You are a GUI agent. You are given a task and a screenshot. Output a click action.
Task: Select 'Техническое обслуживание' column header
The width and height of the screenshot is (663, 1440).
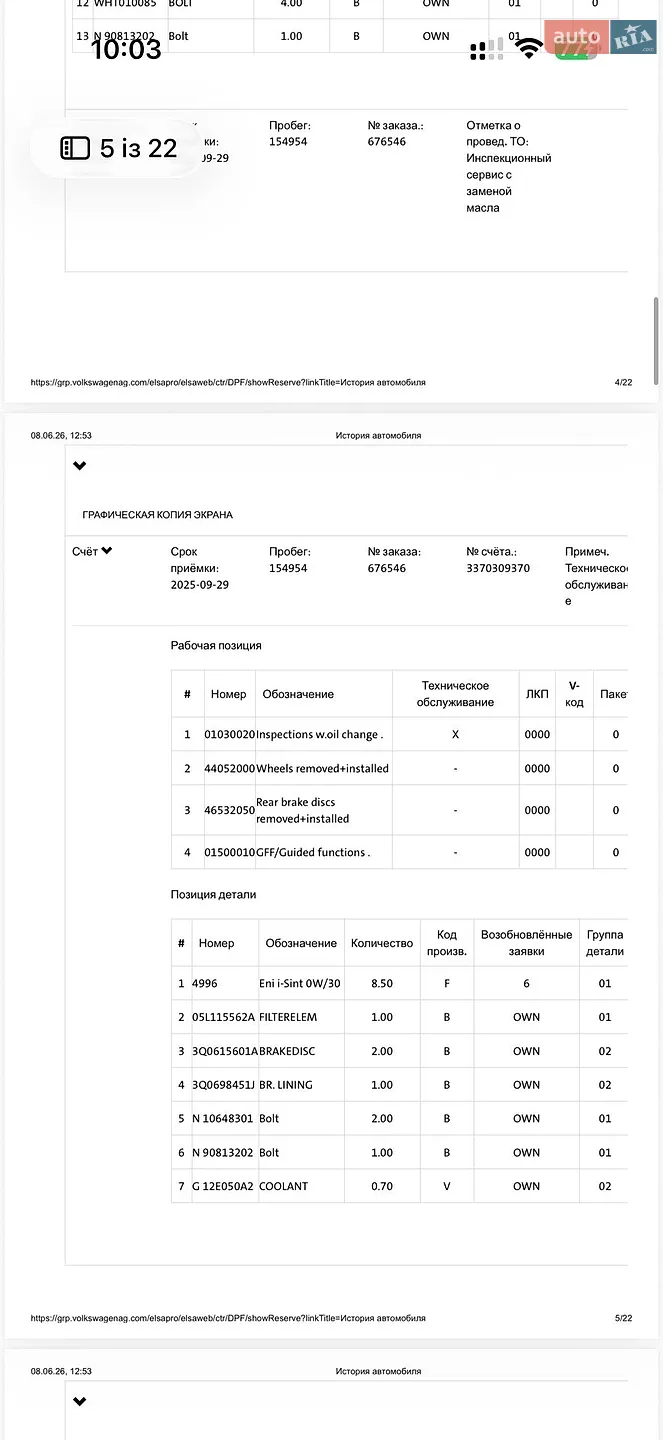[456, 694]
